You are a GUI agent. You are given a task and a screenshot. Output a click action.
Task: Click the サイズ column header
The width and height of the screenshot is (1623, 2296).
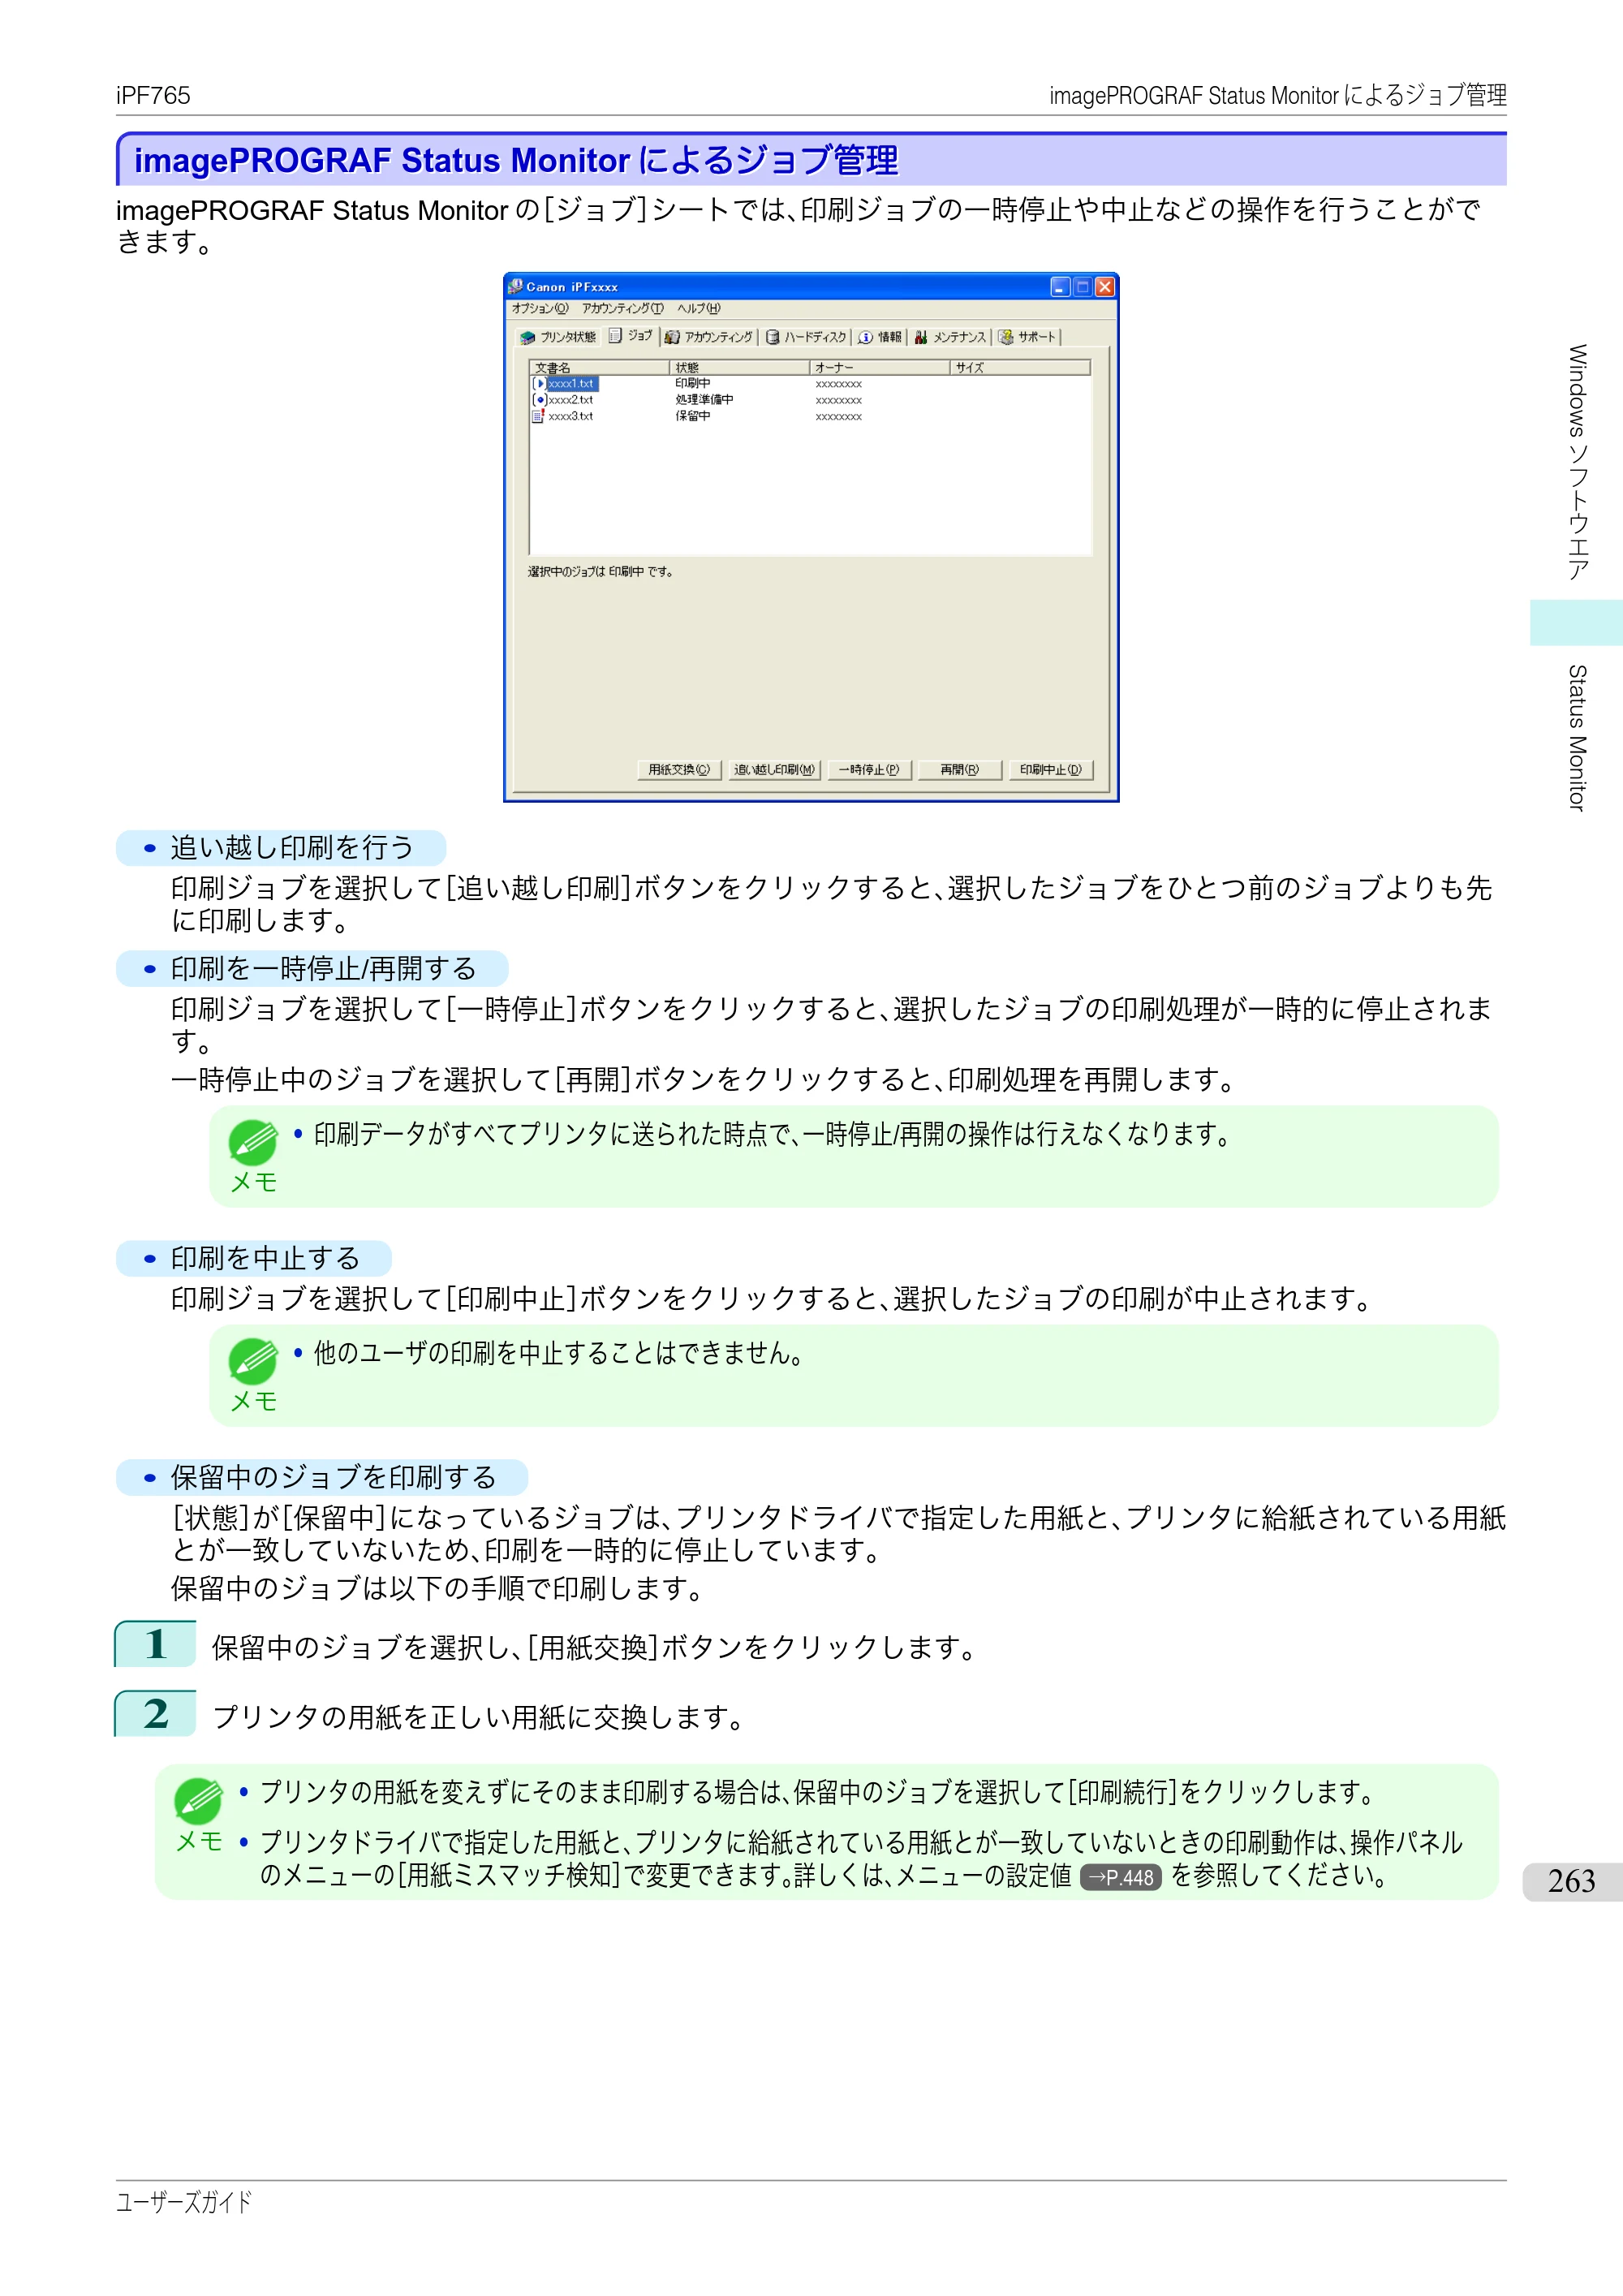coord(1020,368)
